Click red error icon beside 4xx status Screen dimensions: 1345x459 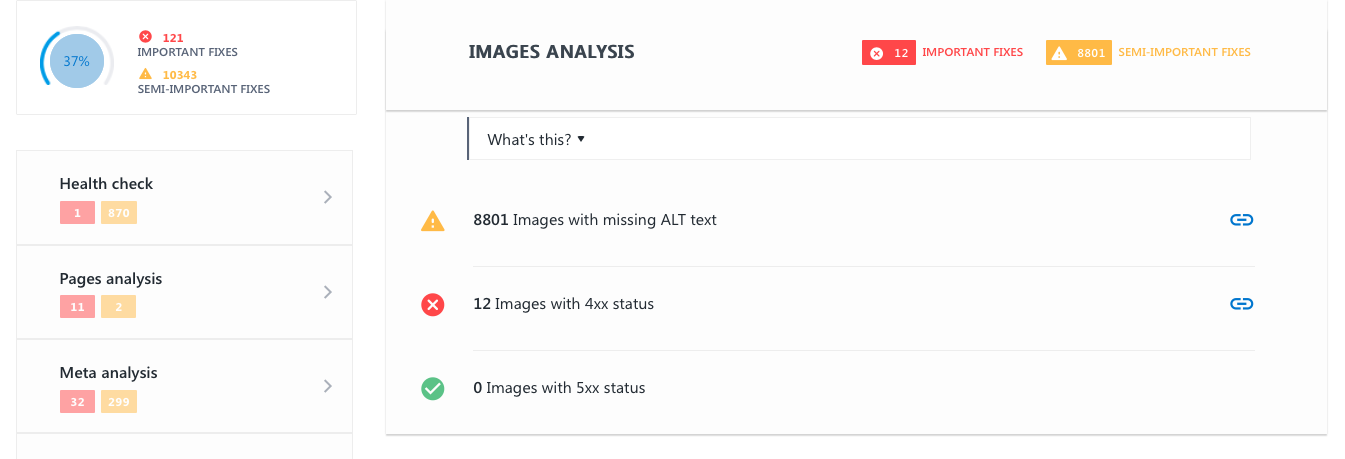(x=432, y=304)
